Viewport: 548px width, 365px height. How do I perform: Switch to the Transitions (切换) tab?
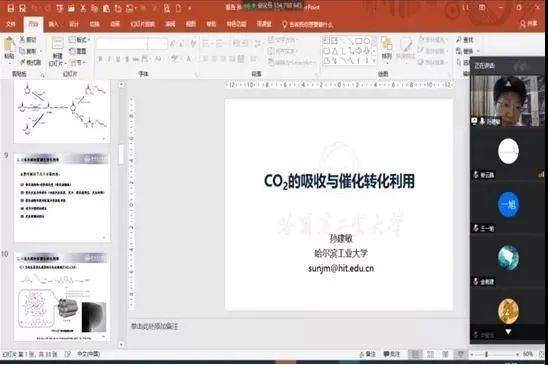click(x=95, y=24)
